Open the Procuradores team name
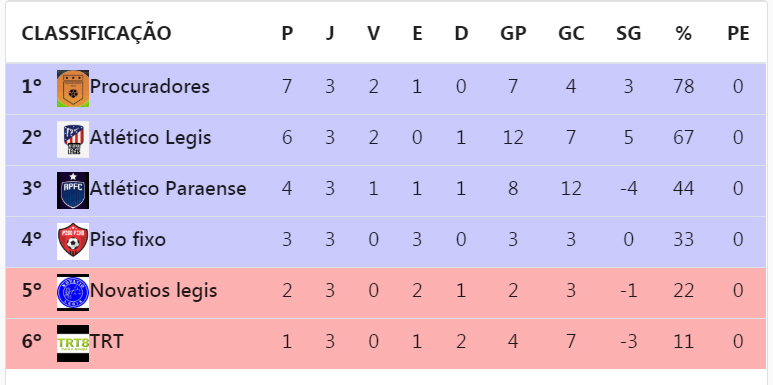This screenshot has width=773, height=385. [150, 87]
